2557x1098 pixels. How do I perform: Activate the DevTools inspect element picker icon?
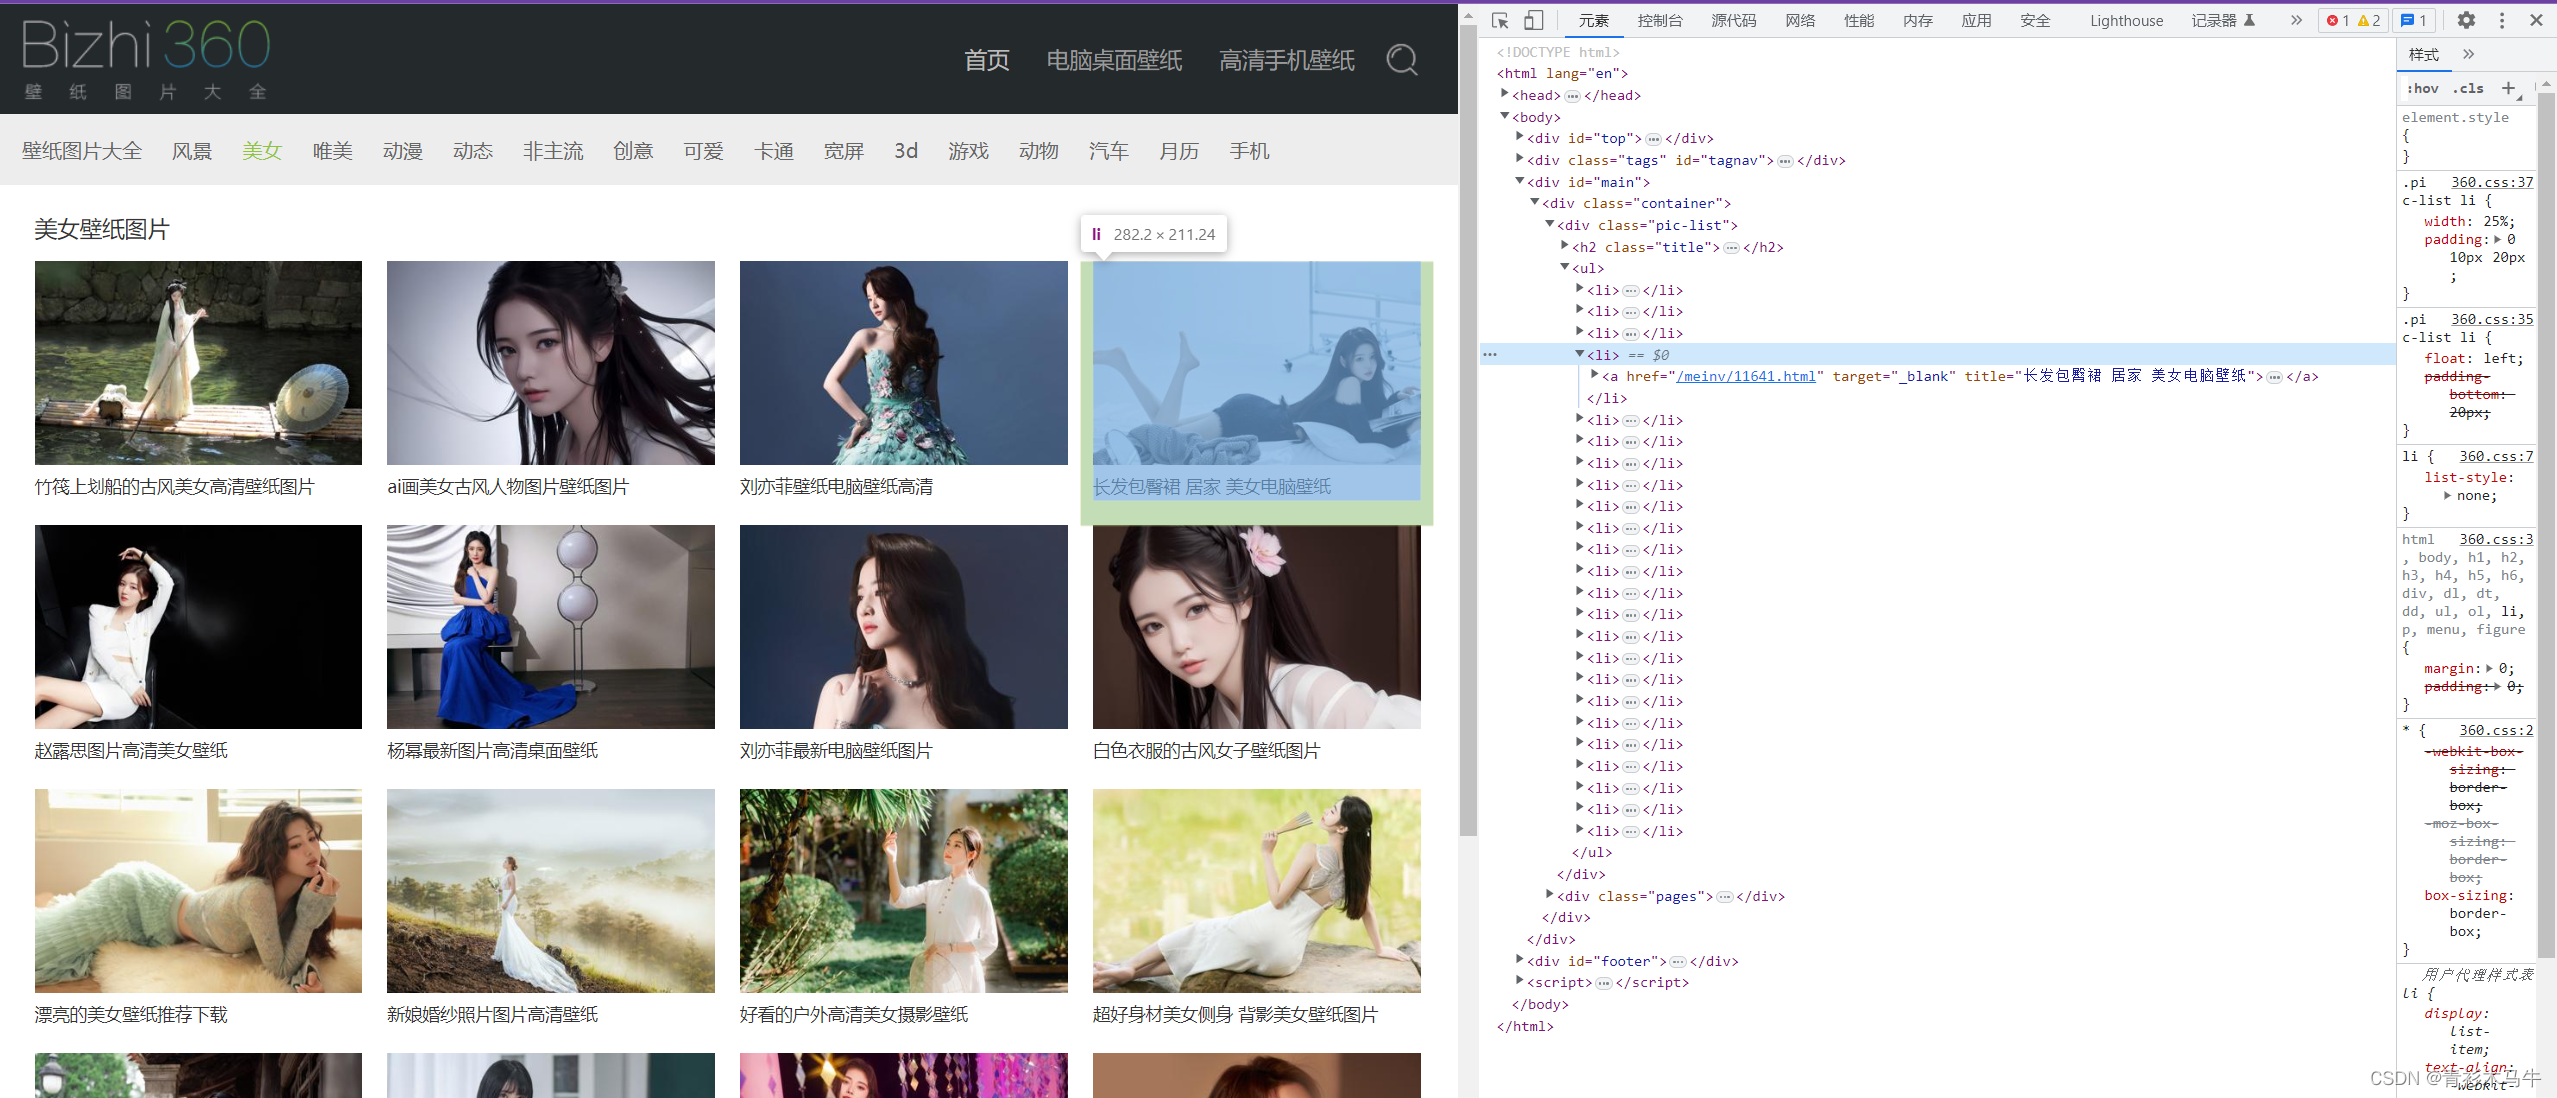pos(1500,20)
